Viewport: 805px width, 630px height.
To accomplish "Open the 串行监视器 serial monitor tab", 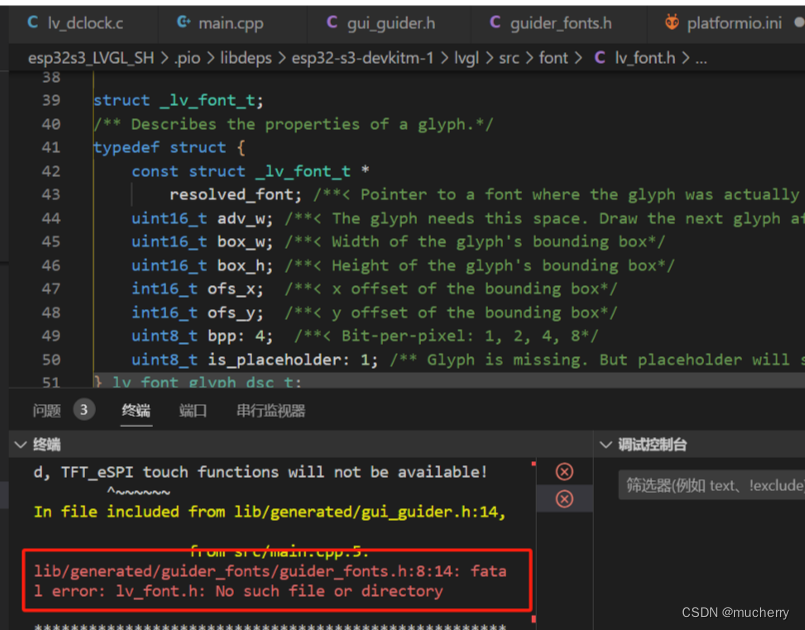I will pyautogui.click(x=271, y=410).
